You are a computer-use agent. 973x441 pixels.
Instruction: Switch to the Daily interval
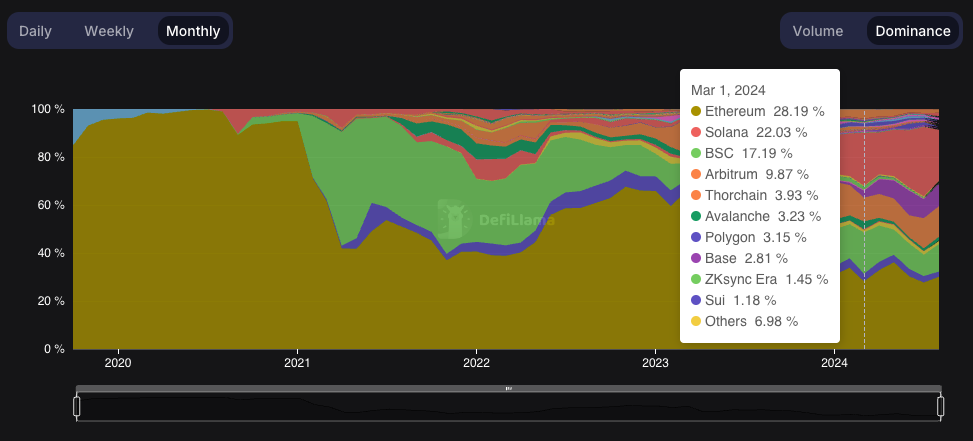click(x=35, y=31)
